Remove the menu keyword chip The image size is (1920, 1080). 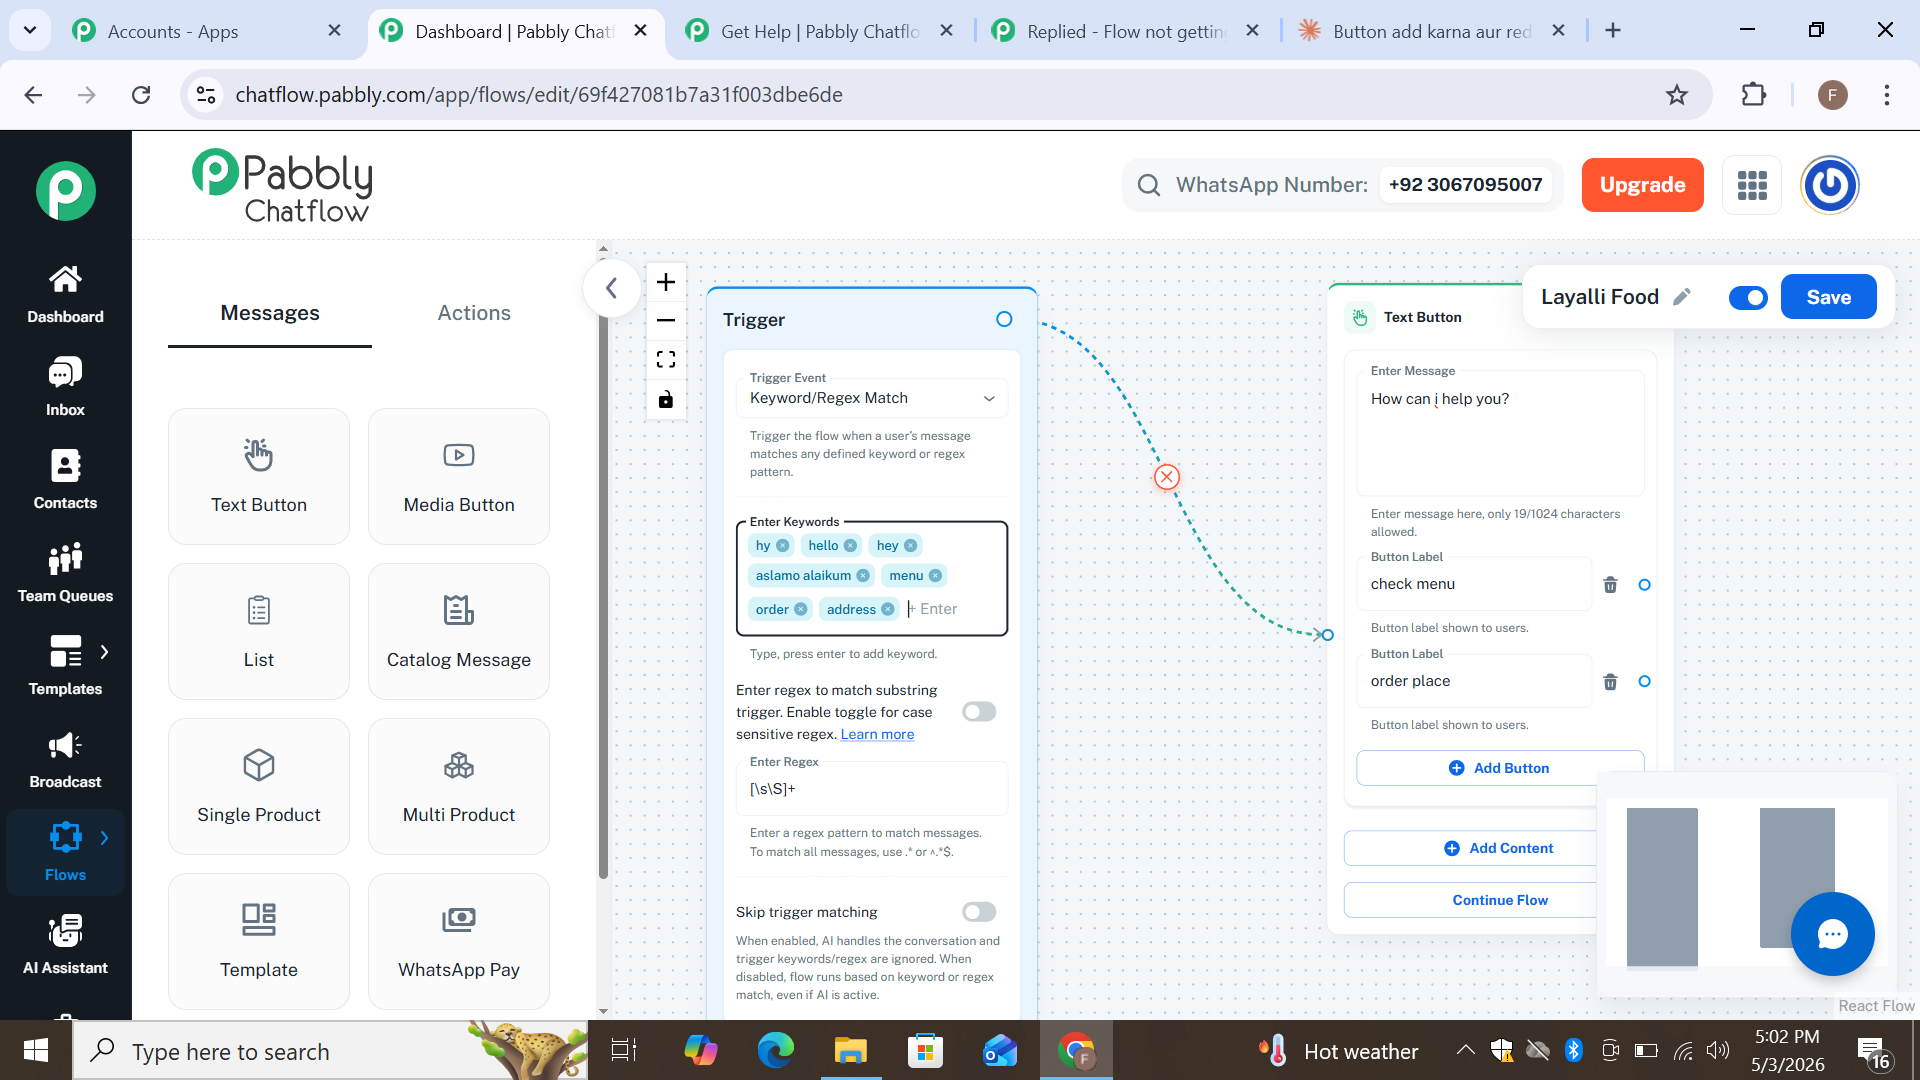[x=935, y=575]
